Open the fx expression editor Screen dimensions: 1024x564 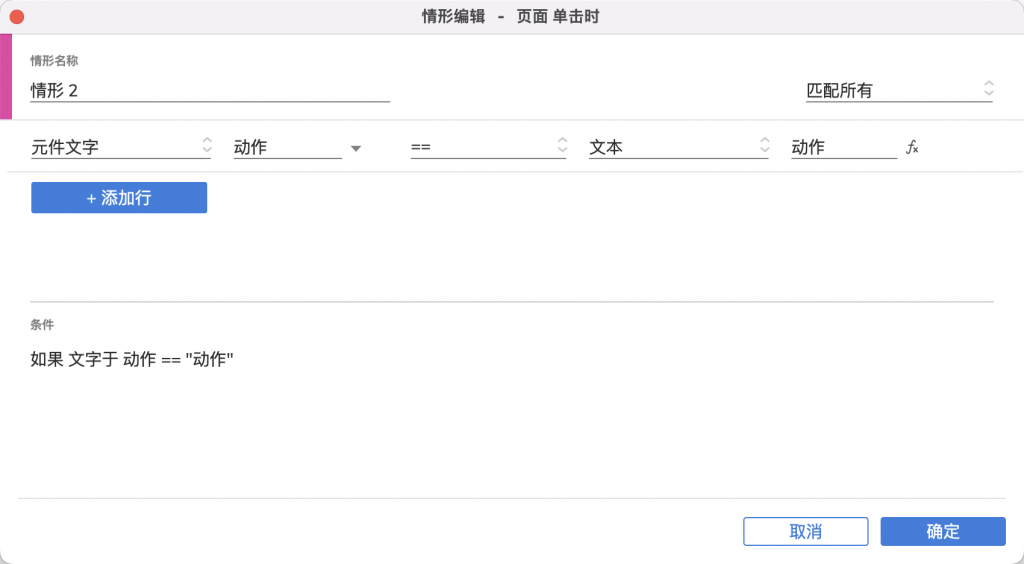tap(912, 148)
